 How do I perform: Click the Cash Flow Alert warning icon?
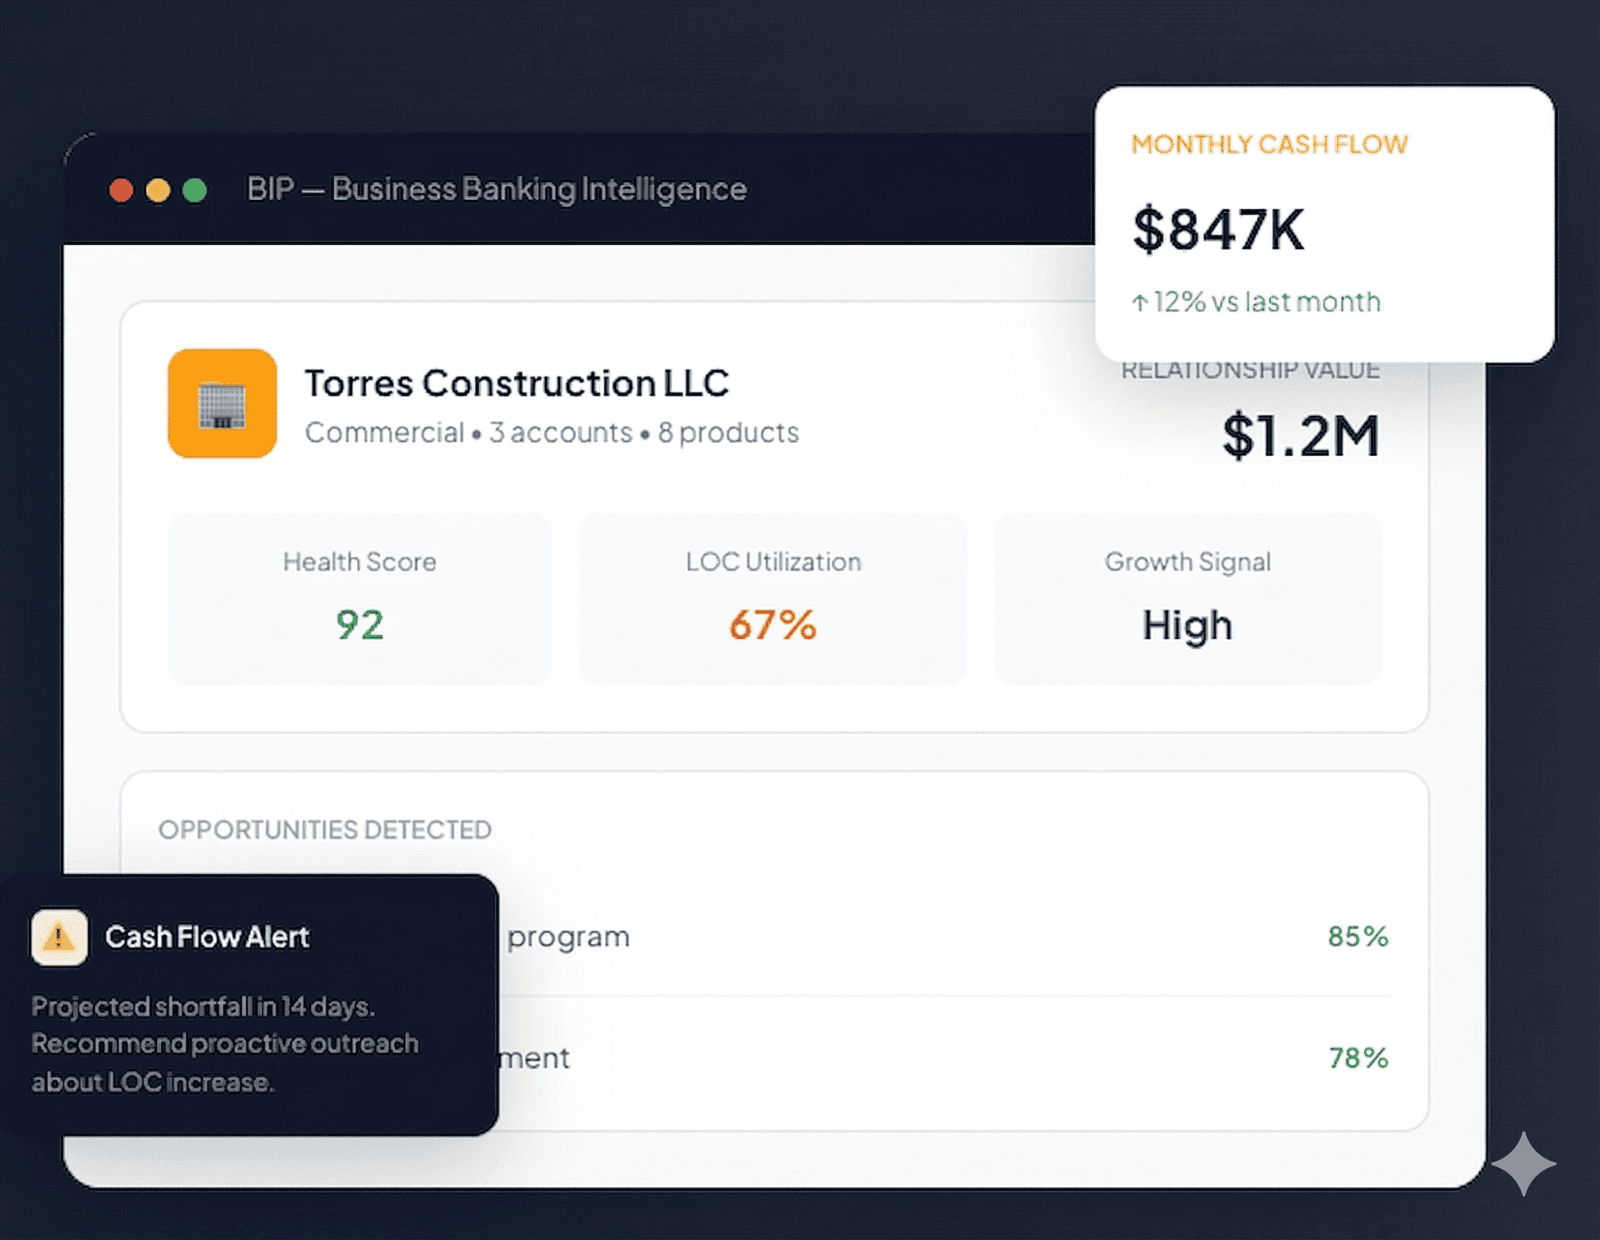(x=59, y=937)
